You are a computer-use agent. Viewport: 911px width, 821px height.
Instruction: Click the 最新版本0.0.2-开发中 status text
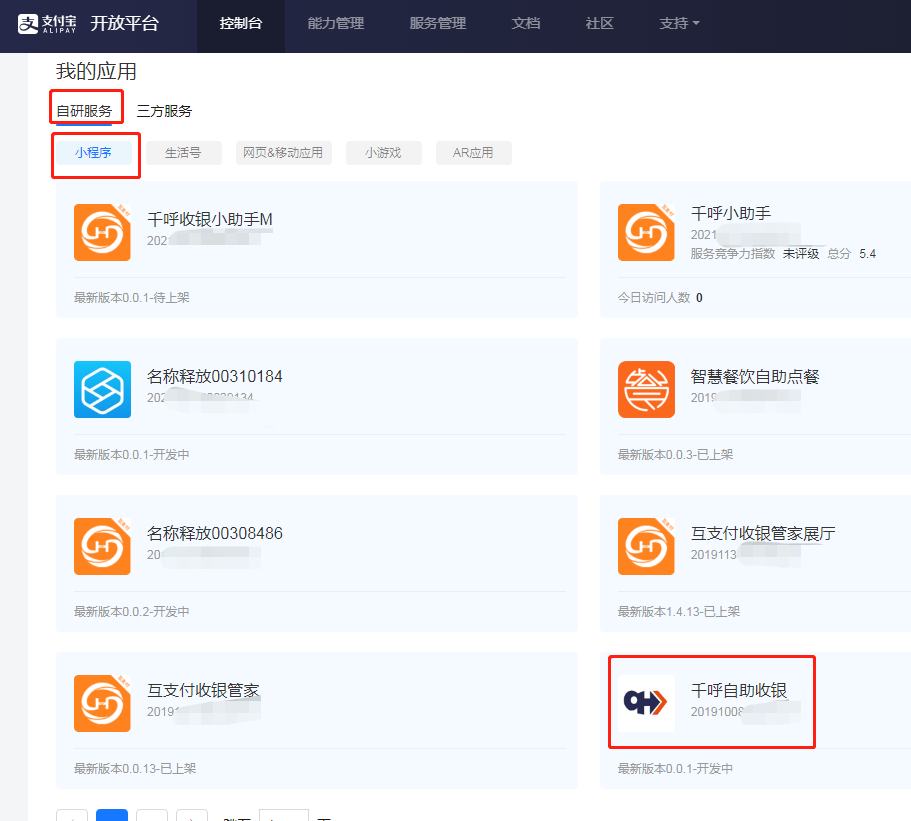[131, 611]
